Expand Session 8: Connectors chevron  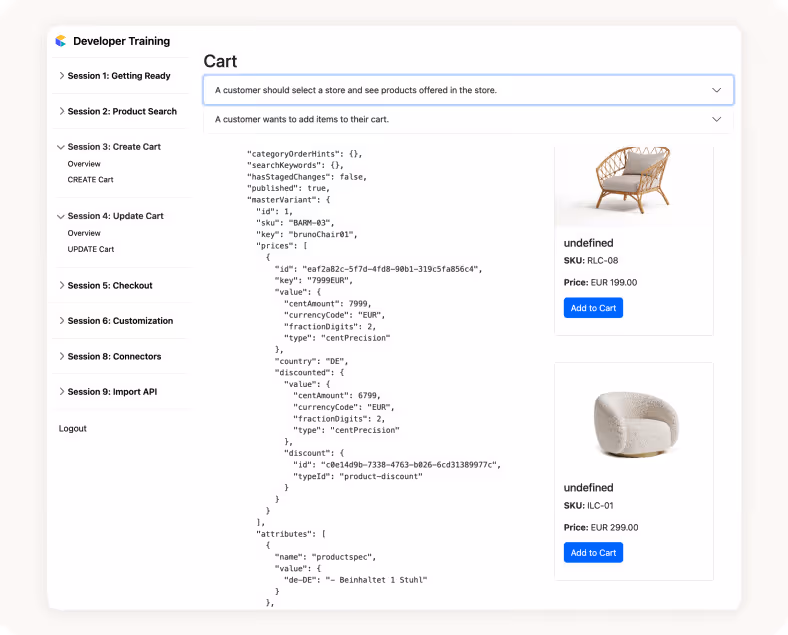pyautogui.click(x=61, y=356)
